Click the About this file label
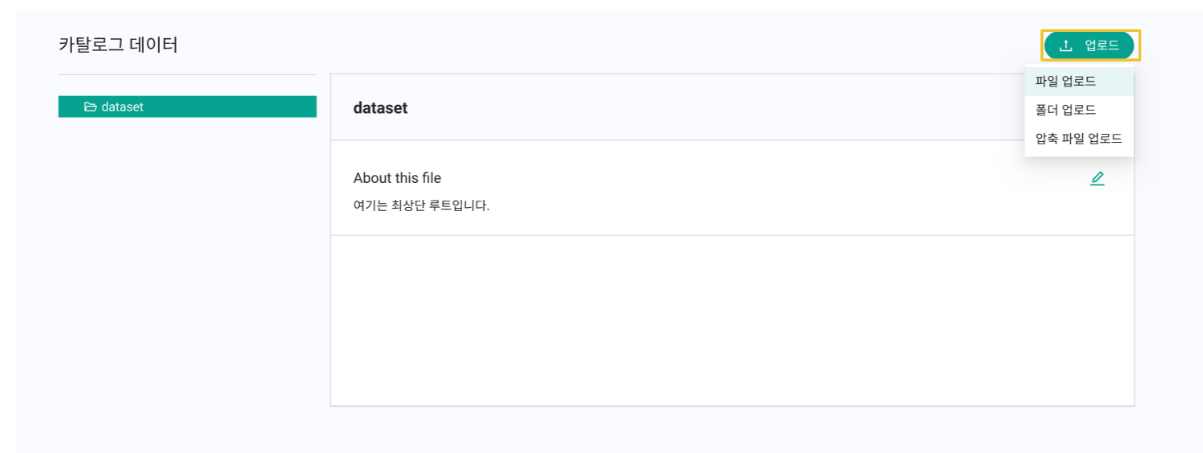This screenshot has width=1203, height=453. [x=397, y=178]
